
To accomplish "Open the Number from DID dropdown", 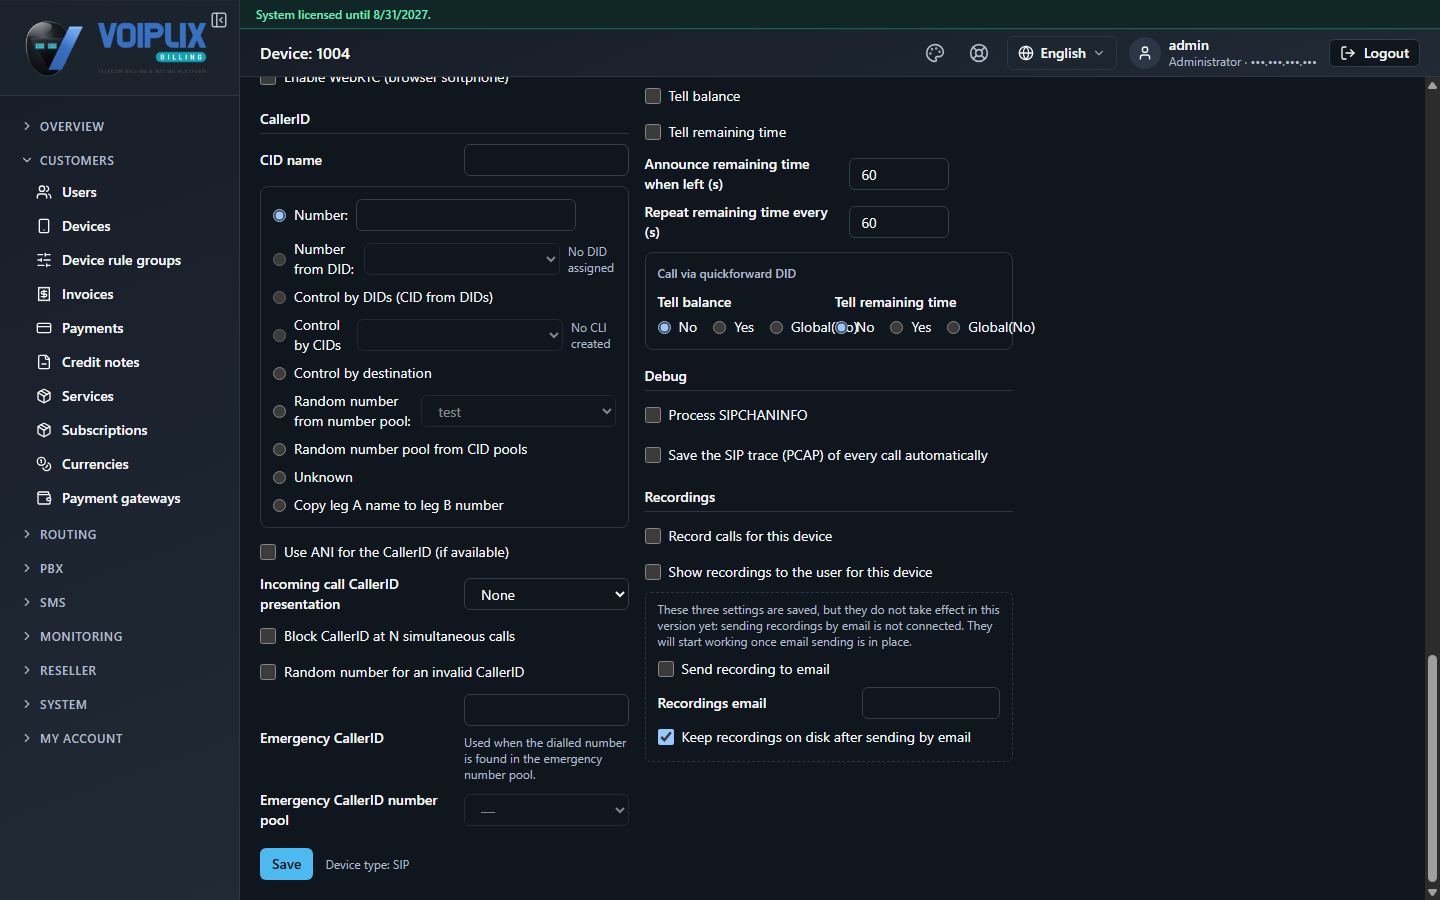I will click(462, 259).
